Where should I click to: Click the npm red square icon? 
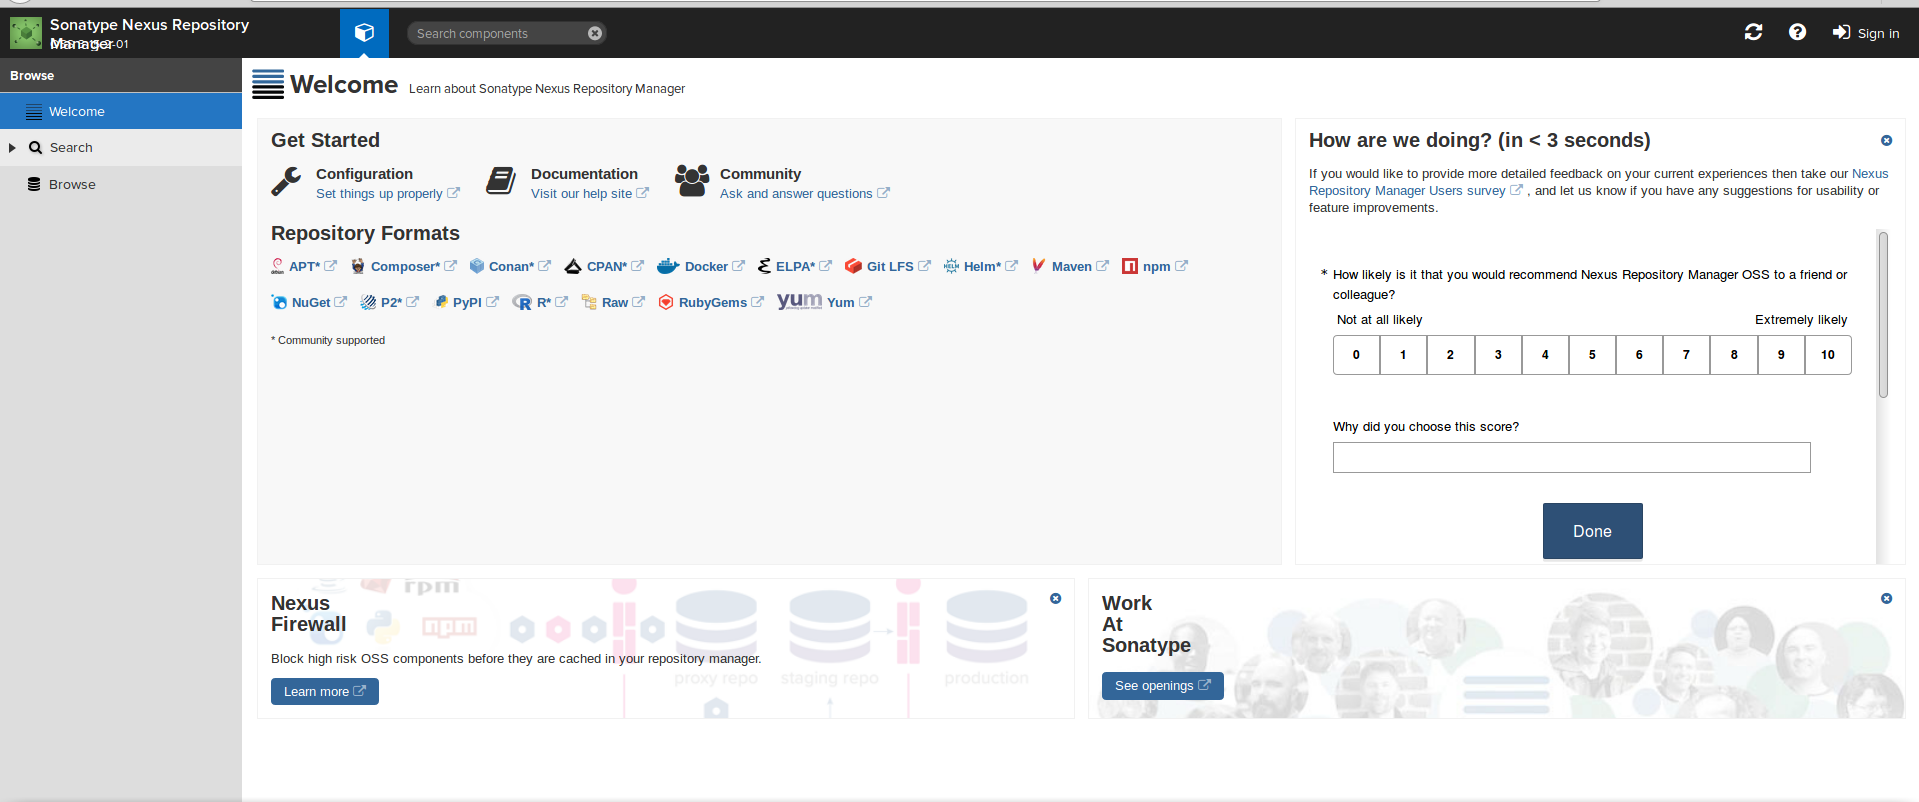tap(1130, 266)
